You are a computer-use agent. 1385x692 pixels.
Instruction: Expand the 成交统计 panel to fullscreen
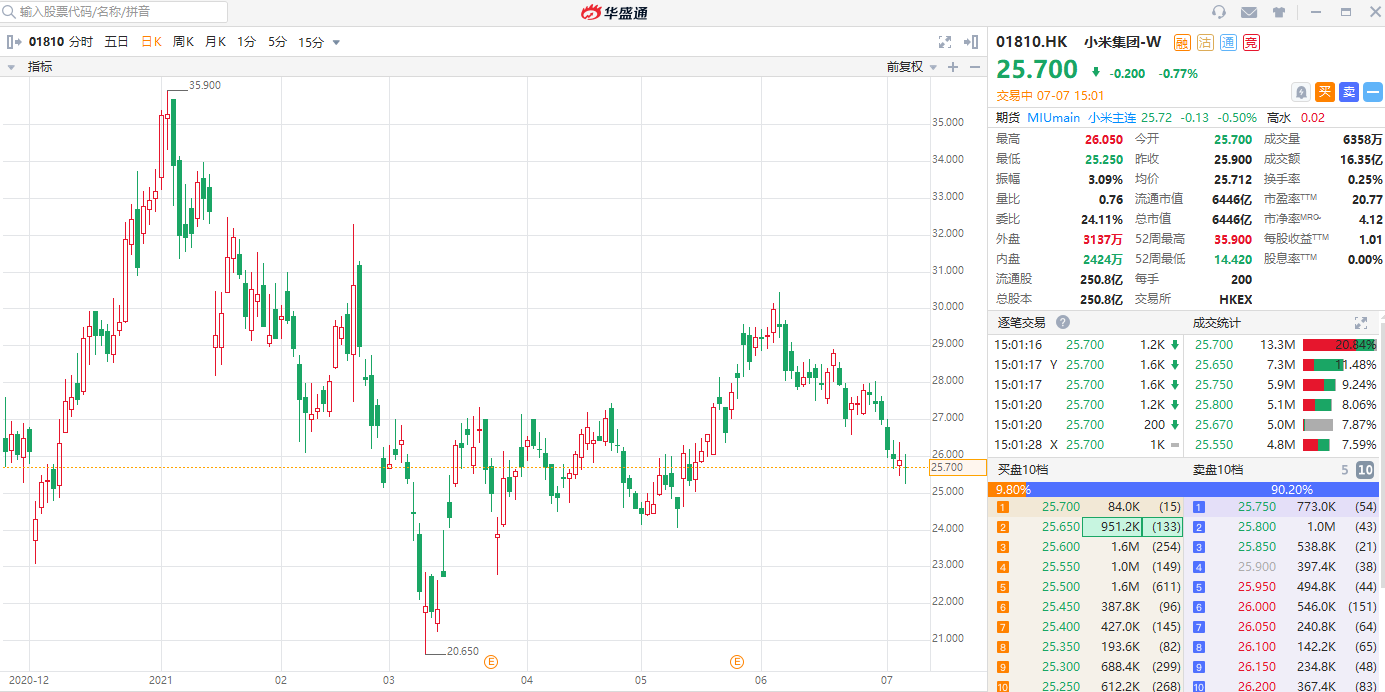pyautogui.click(x=1360, y=322)
